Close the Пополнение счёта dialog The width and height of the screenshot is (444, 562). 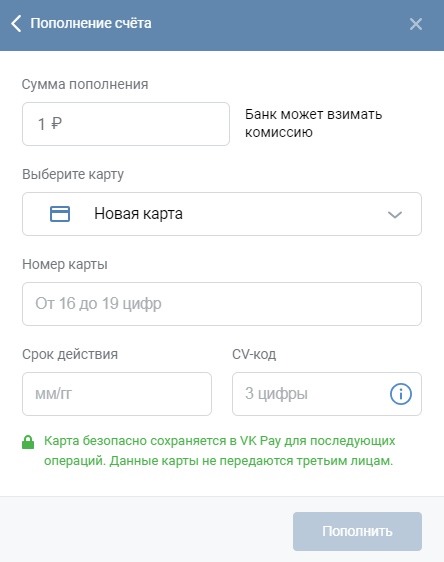[x=416, y=24]
